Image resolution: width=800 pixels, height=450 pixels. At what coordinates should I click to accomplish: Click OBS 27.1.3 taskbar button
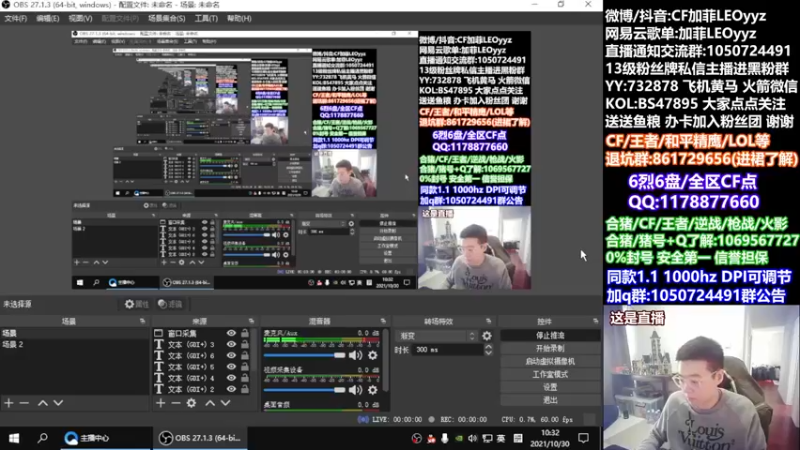coord(199,438)
